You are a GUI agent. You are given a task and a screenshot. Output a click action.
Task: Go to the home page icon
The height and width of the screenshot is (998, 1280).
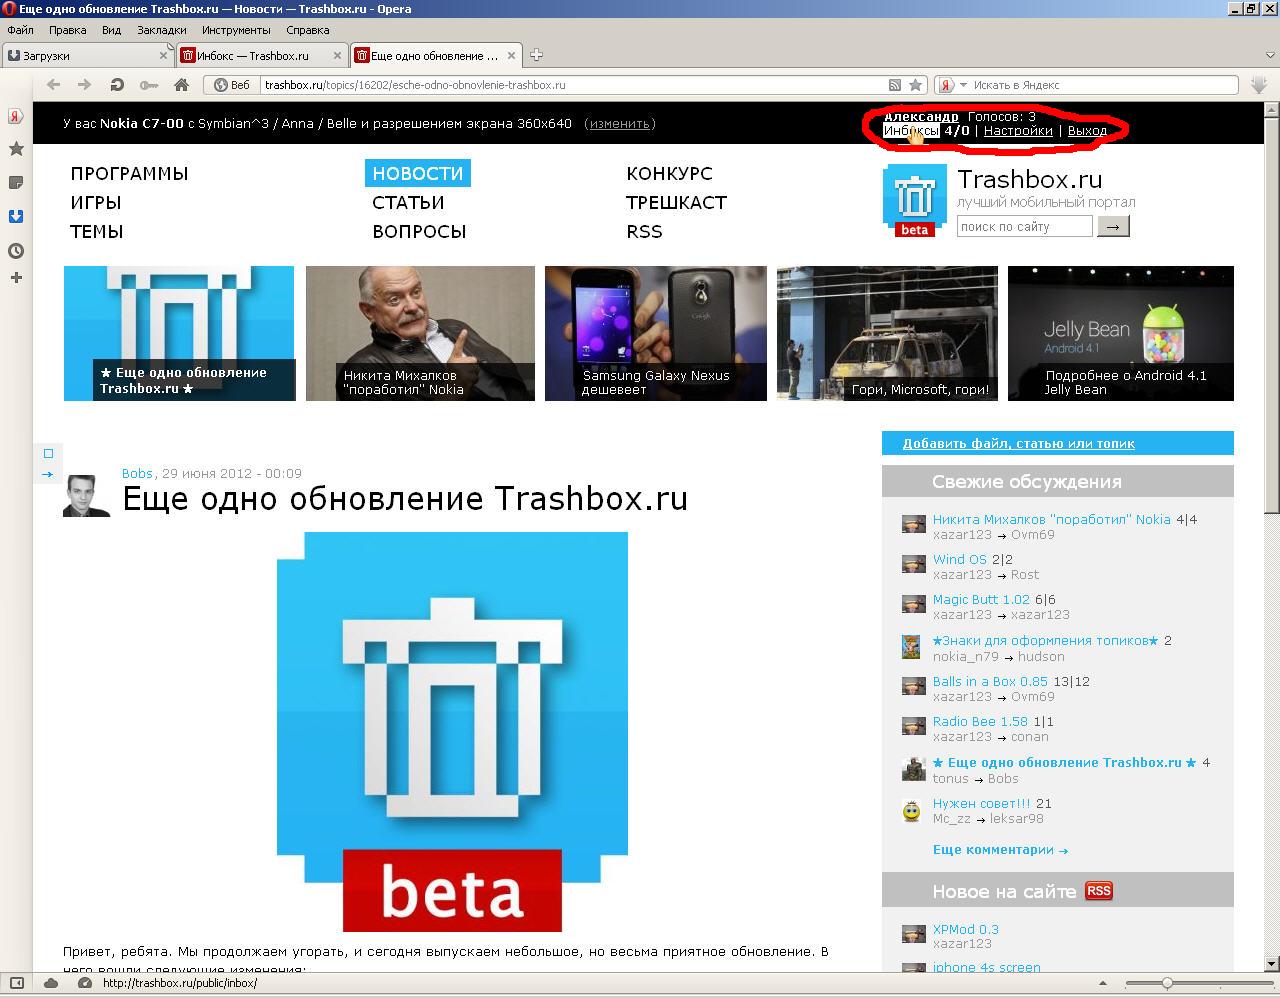181,85
